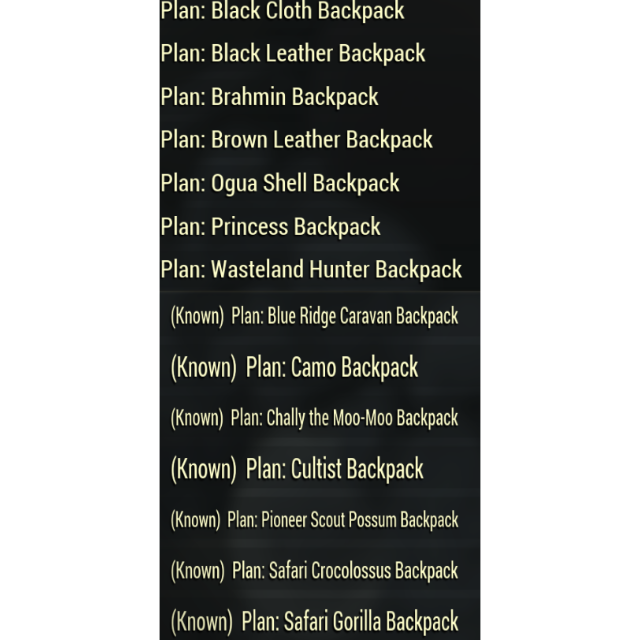
Task: Click the Black Leather Backpack plan
Action: click(293, 54)
